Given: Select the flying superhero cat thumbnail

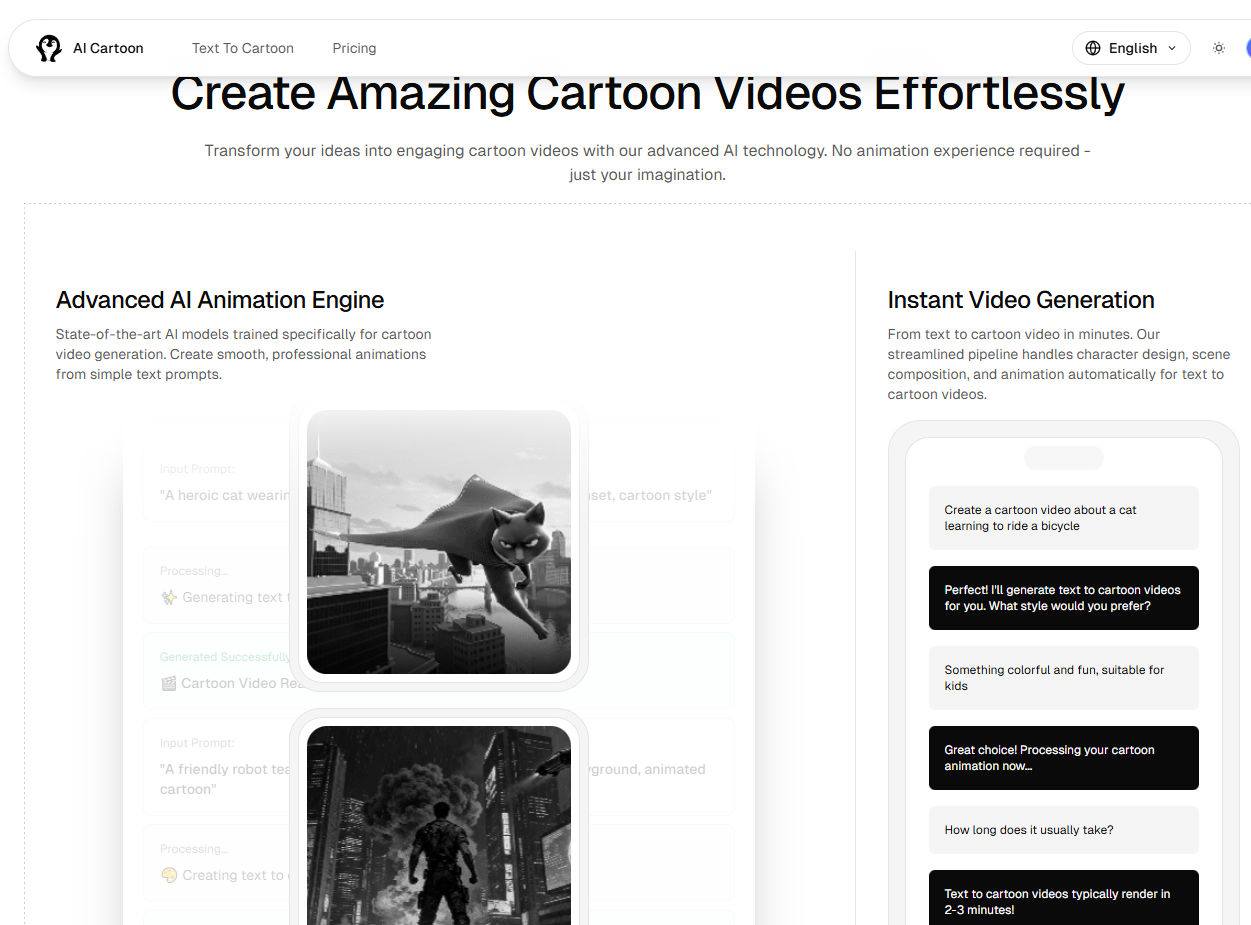Looking at the screenshot, I should pos(438,541).
